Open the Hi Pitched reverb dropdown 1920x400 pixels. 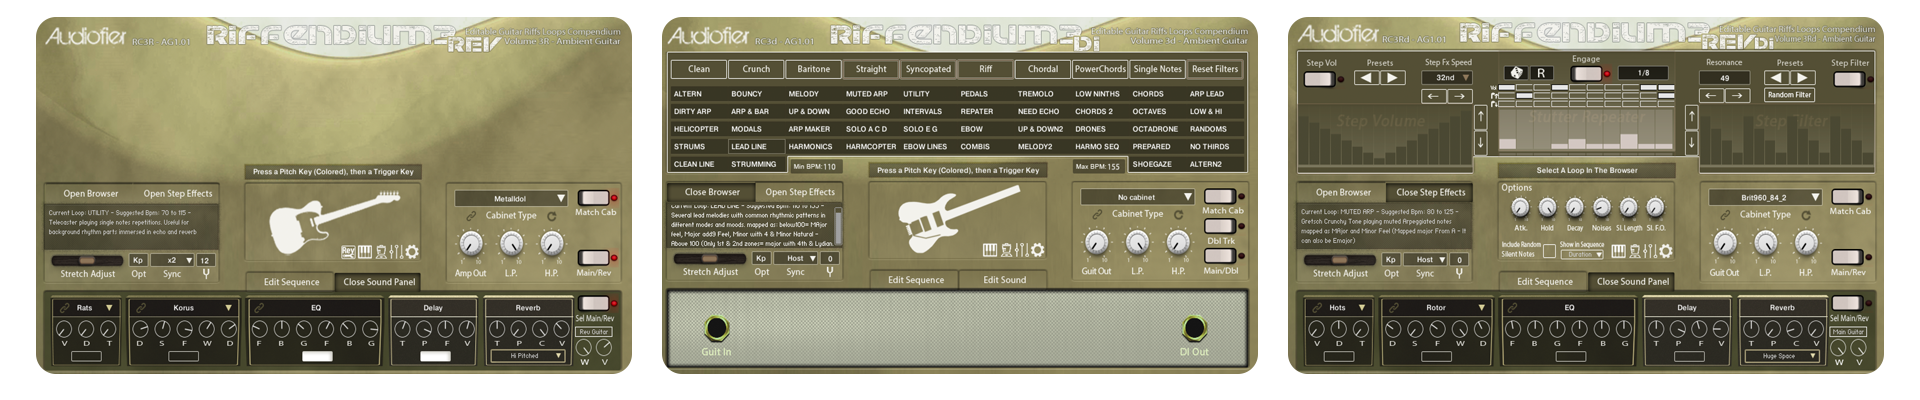(528, 356)
